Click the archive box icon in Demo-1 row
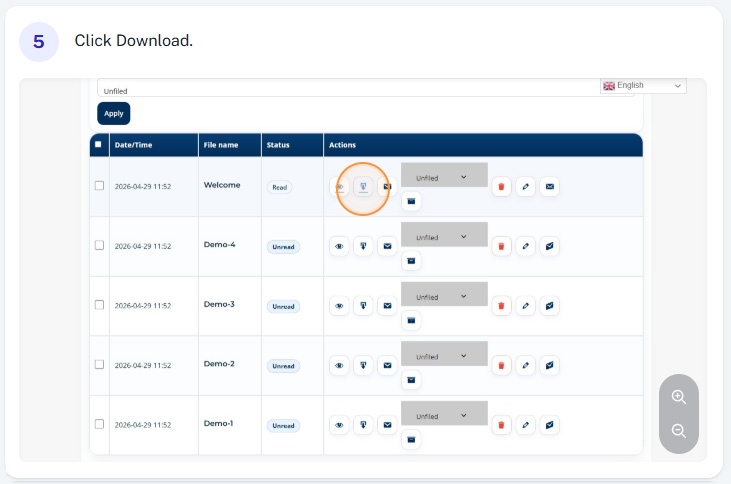The height and width of the screenshot is (484, 731). pyautogui.click(x=411, y=440)
